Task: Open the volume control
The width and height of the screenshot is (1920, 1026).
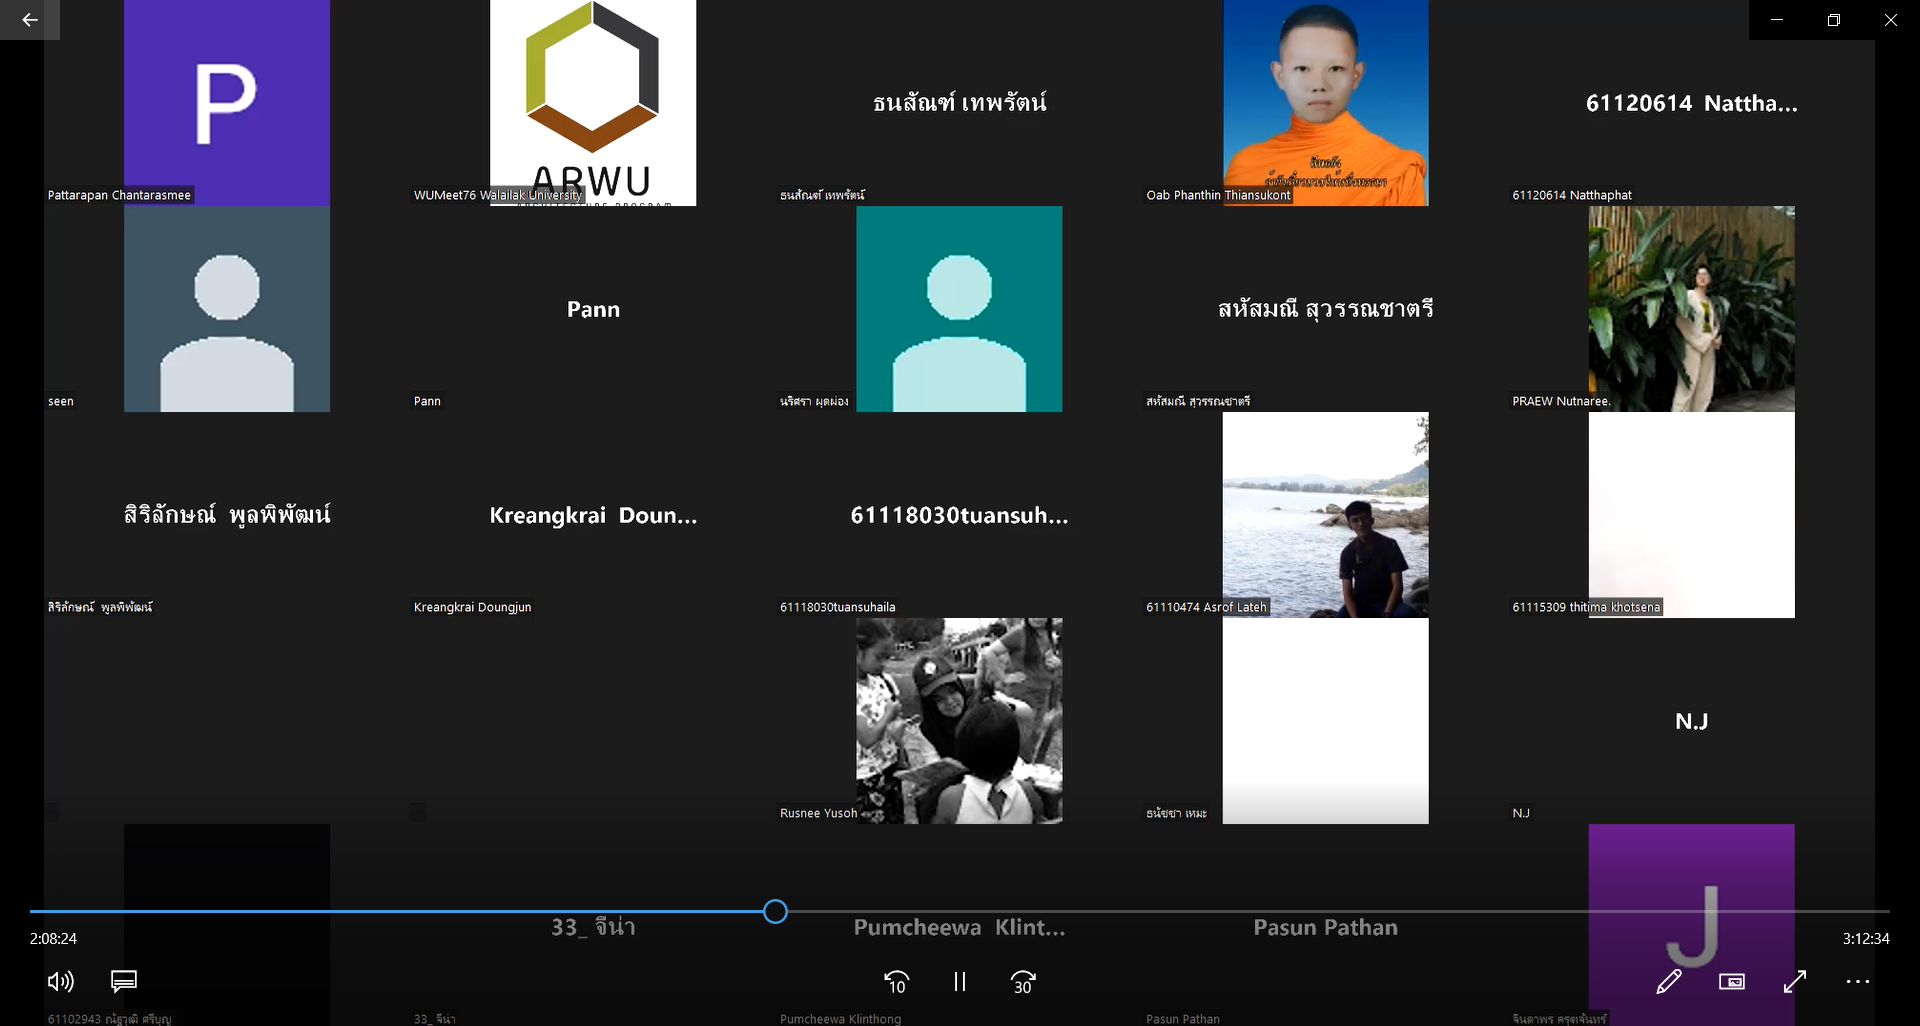Action: pyautogui.click(x=60, y=982)
